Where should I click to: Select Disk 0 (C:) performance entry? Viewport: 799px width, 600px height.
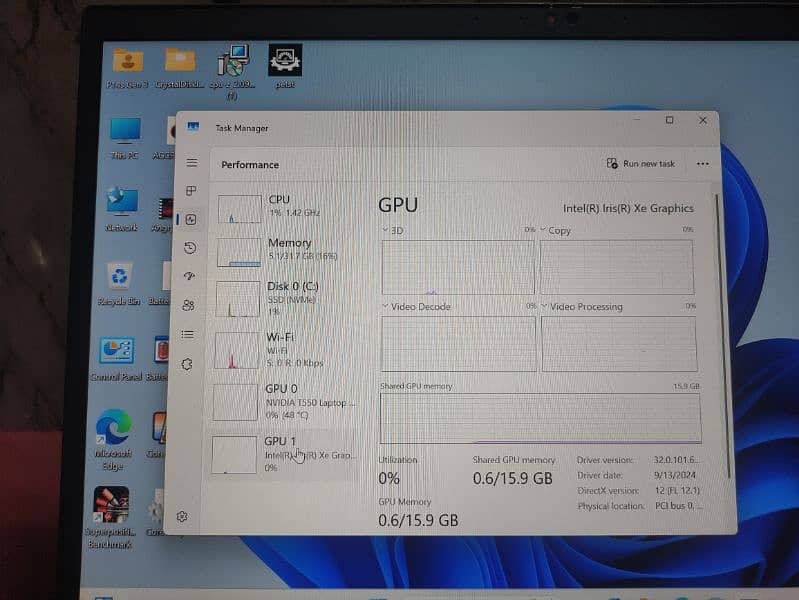point(287,299)
